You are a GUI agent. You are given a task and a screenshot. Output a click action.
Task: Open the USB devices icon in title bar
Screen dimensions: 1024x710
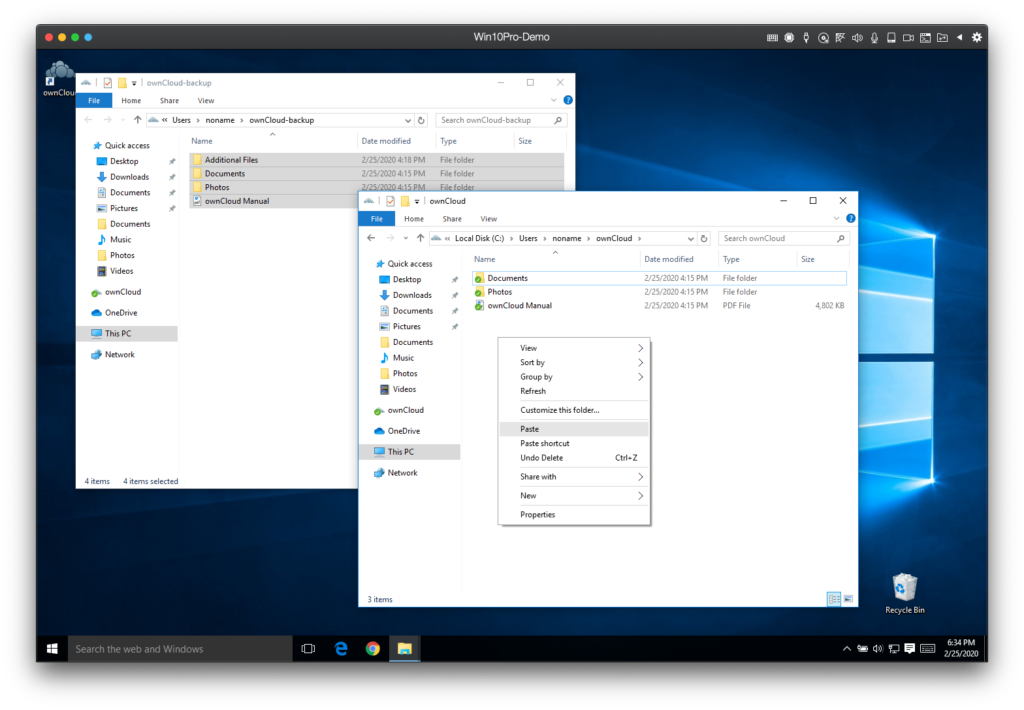(x=806, y=37)
